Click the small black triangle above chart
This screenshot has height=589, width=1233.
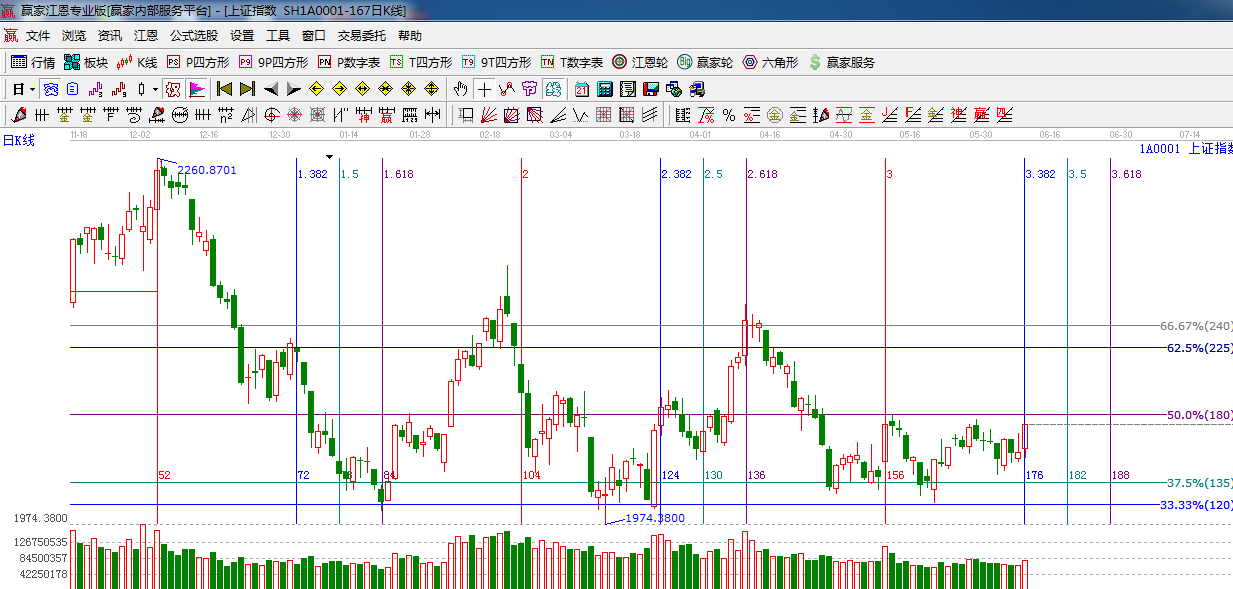click(329, 156)
